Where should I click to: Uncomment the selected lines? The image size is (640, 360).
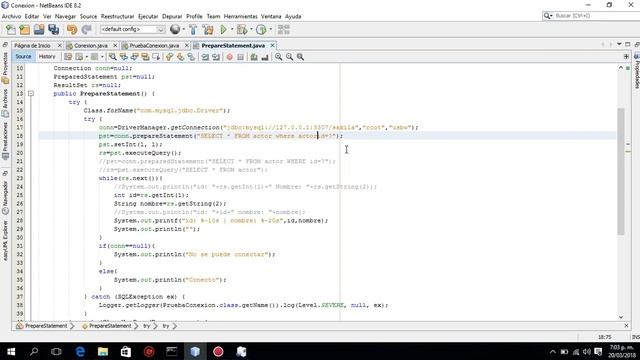(265, 57)
